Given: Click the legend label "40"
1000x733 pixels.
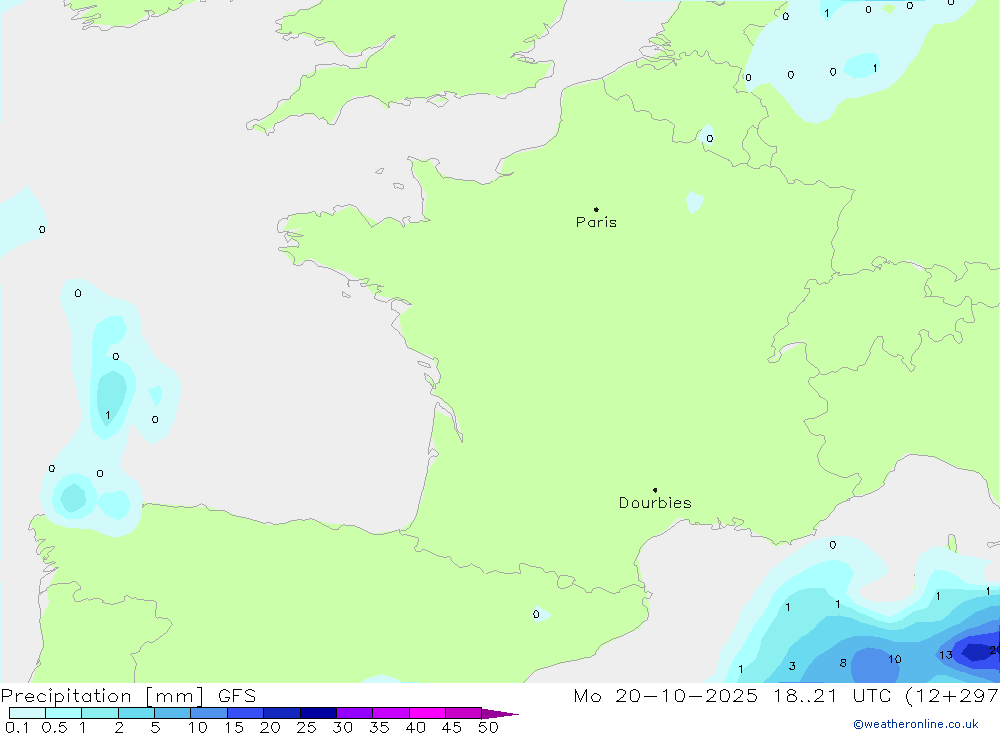Looking at the screenshot, I should (415, 727).
